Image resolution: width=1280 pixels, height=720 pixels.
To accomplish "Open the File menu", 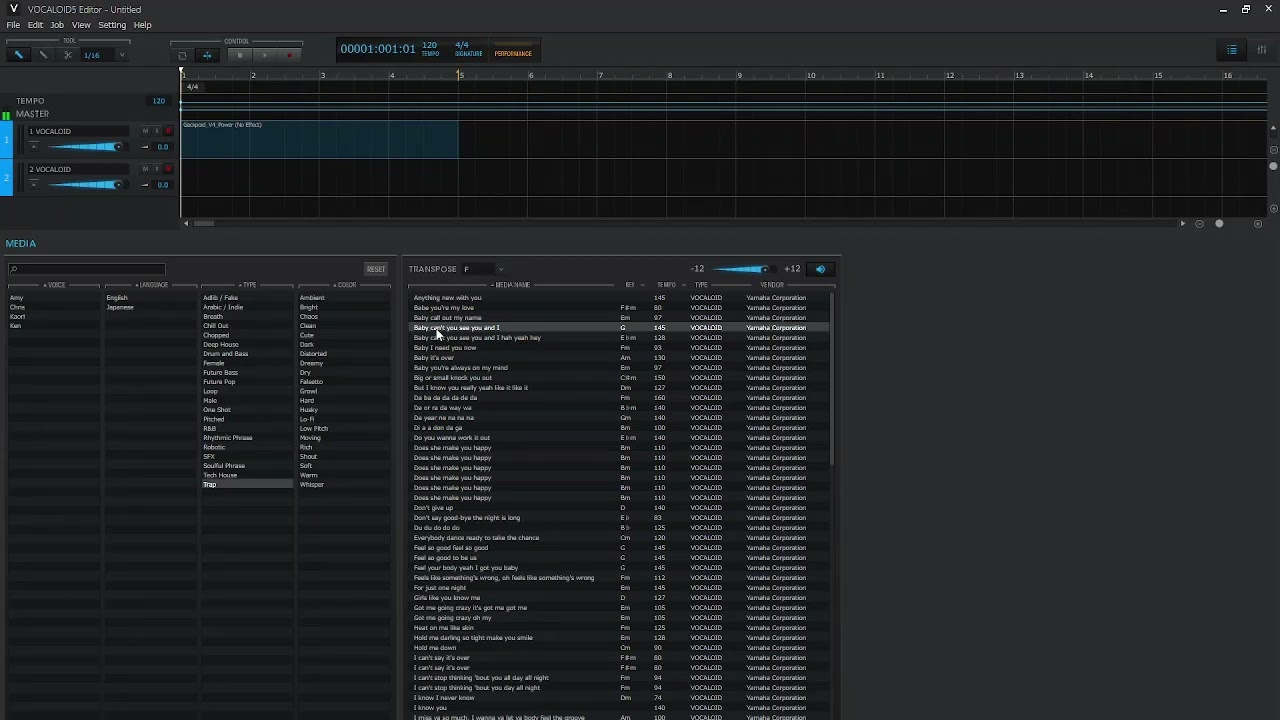I will click(13, 25).
